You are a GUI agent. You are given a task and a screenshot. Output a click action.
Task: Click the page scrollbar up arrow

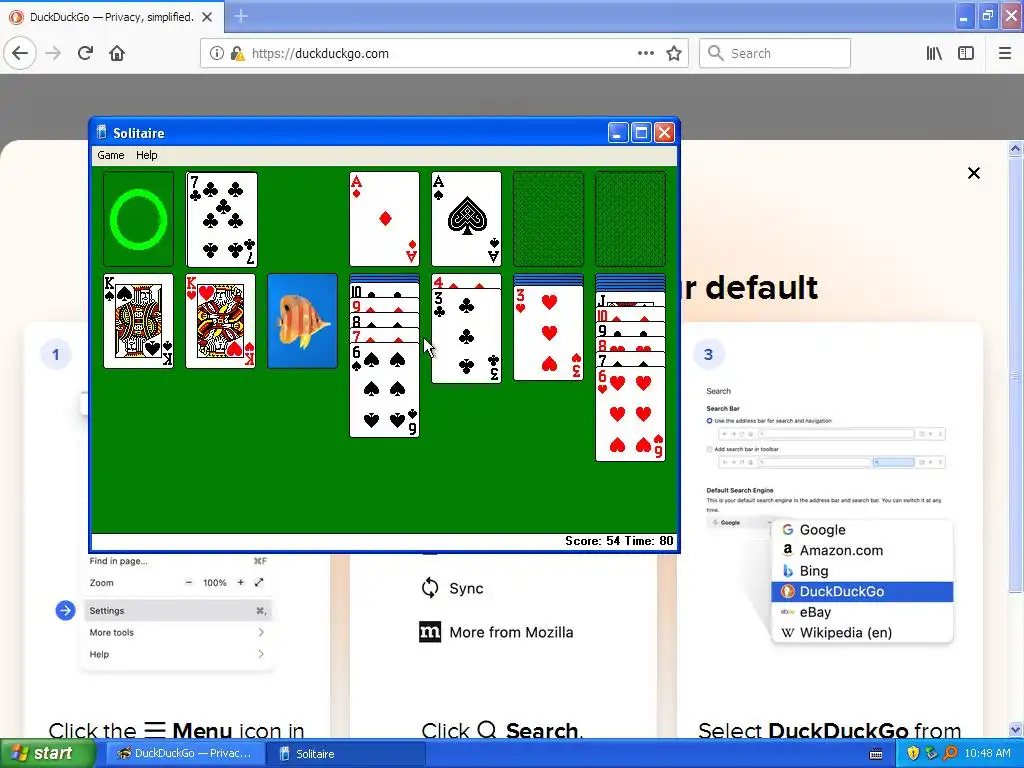[1016, 149]
